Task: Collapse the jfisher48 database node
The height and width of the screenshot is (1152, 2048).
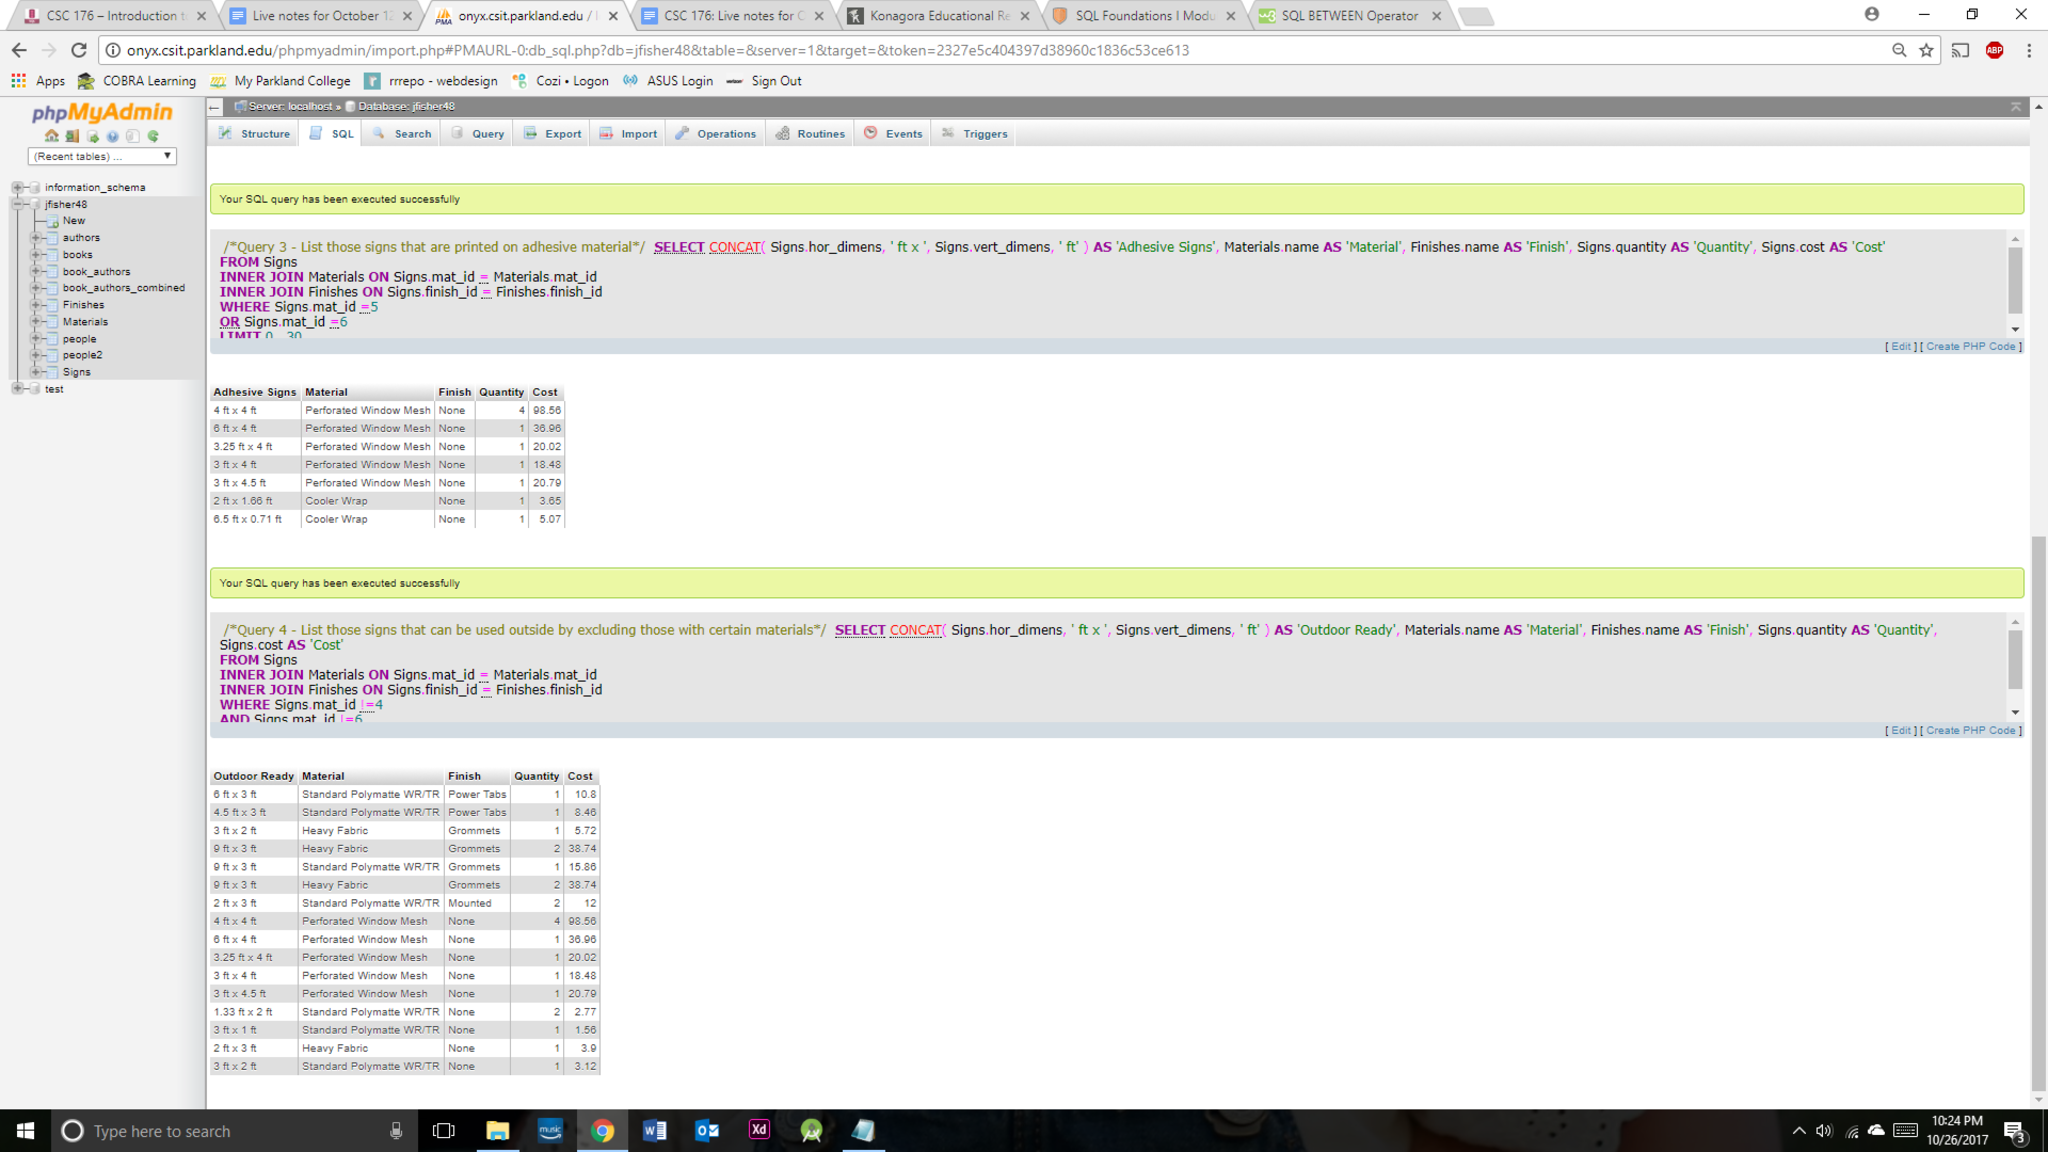Action: (x=17, y=204)
